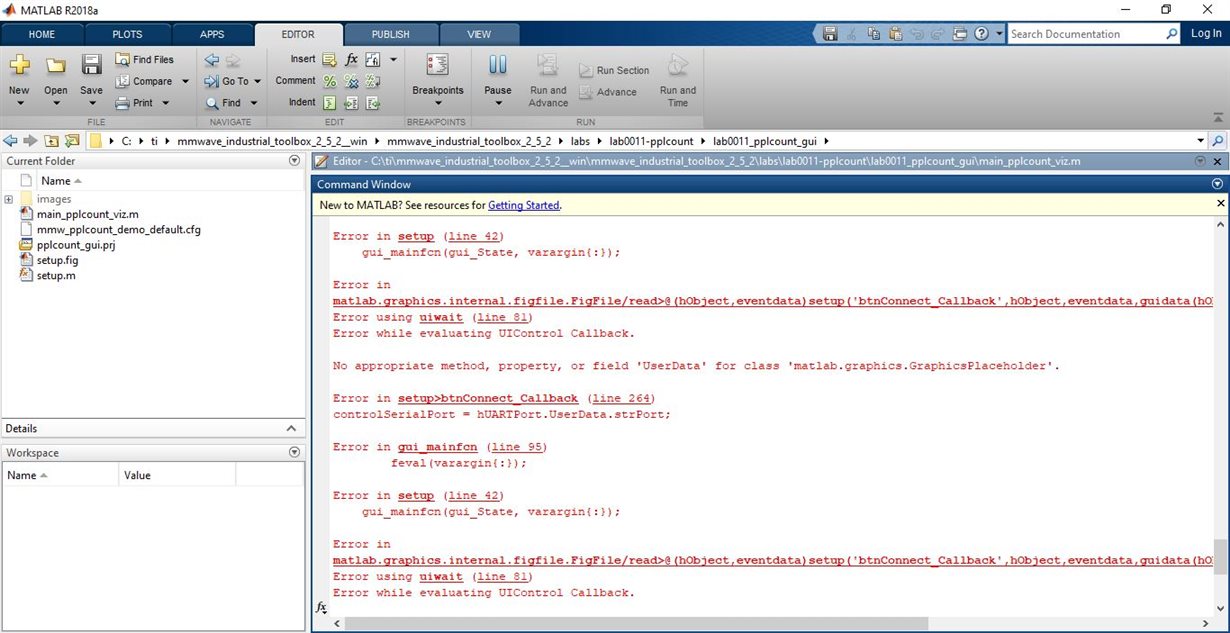
Task: Click the Compare files icon
Action: tap(122, 81)
